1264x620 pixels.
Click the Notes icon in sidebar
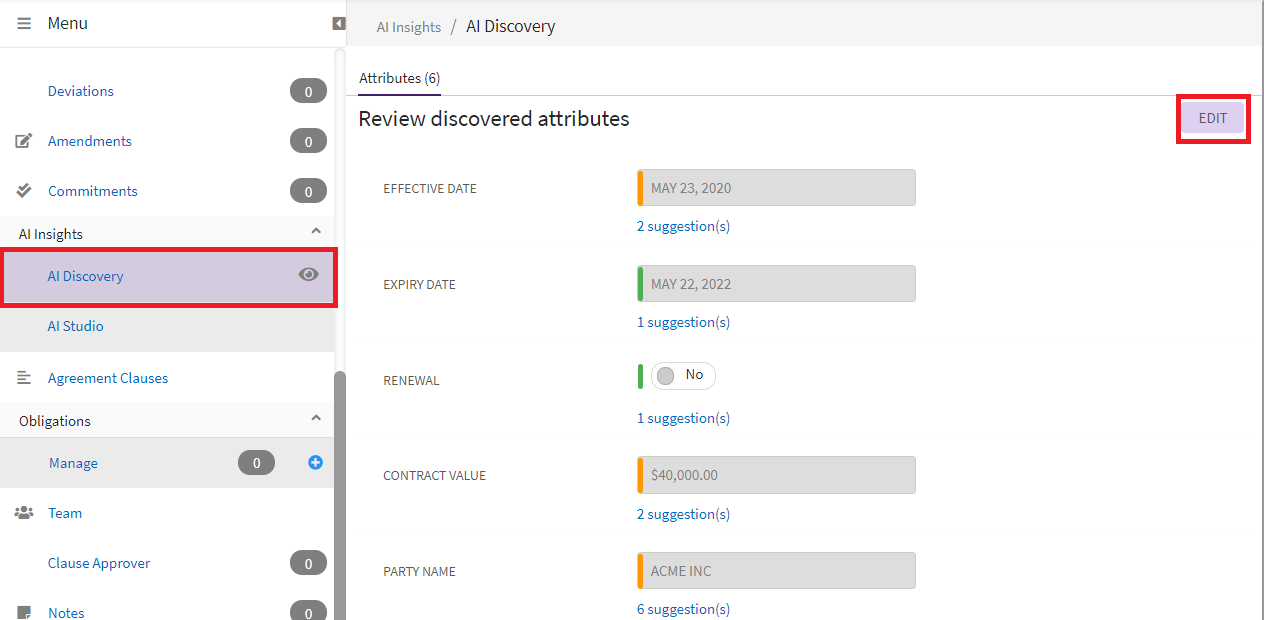tap(24, 612)
